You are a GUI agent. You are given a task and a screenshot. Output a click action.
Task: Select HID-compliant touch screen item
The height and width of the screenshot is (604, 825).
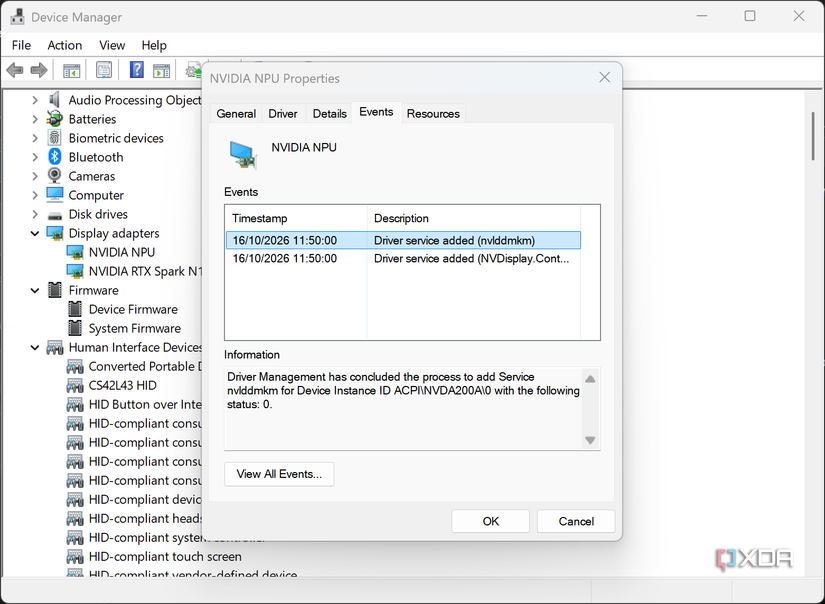(165, 556)
